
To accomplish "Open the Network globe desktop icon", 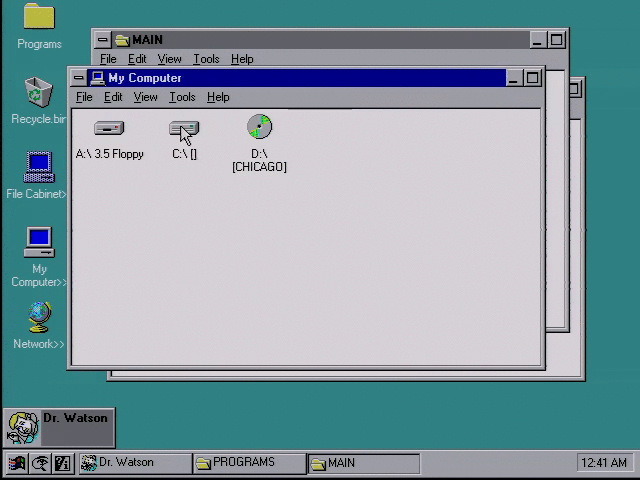I will tap(40, 317).
